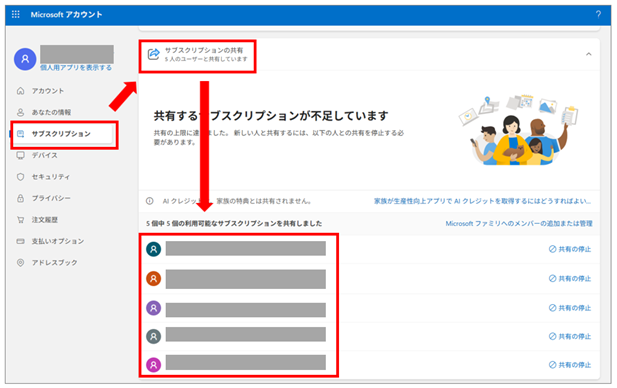The height and width of the screenshot is (388, 617).
Task: Click the サブスクリプションの共有 heading text
Action: 204,50
